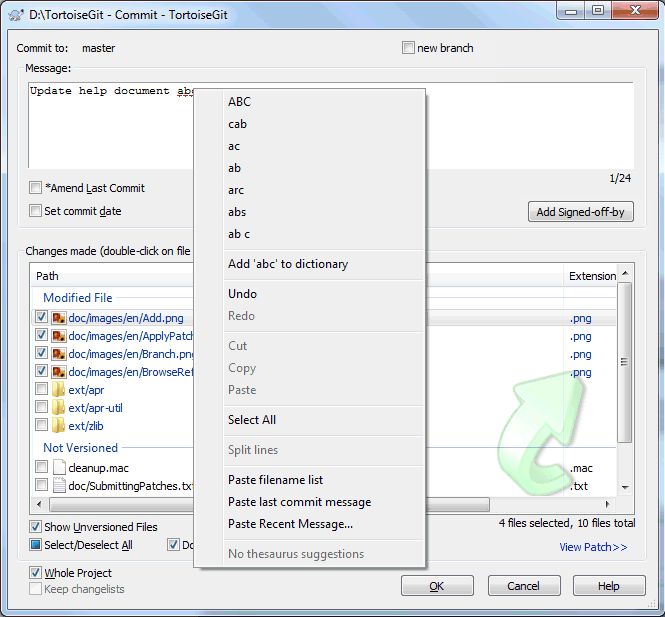The width and height of the screenshot is (665, 617).
Task: Open the View Patch>> link
Action: pyautogui.click(x=593, y=547)
